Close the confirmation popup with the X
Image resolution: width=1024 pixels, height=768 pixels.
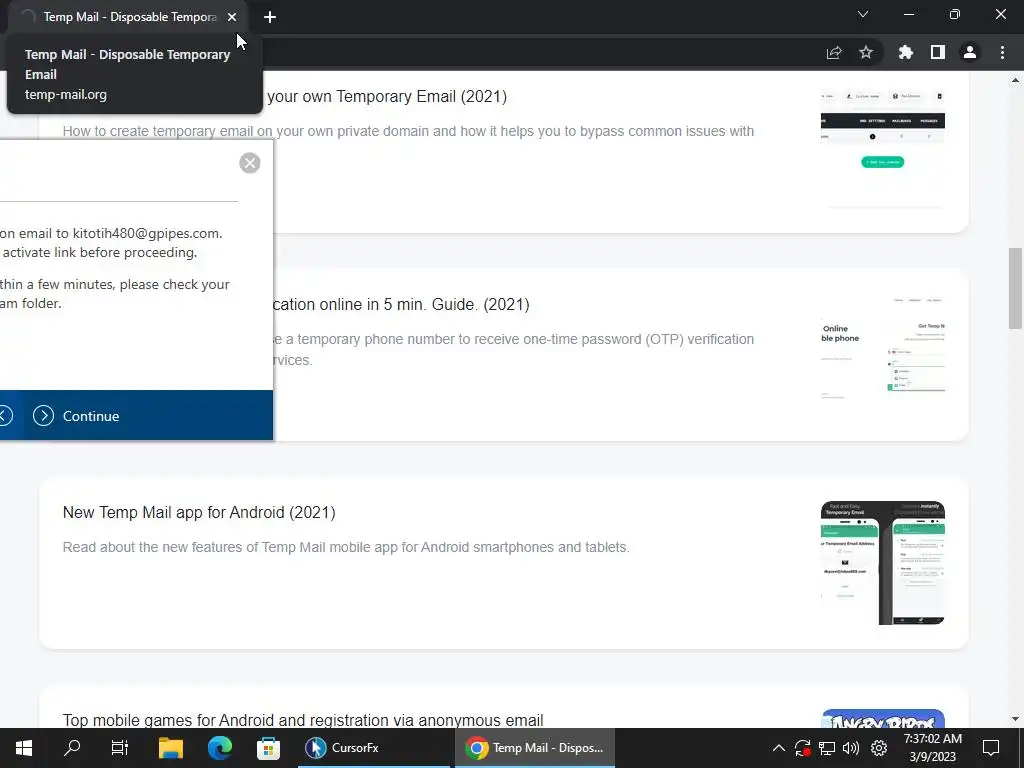click(249, 163)
